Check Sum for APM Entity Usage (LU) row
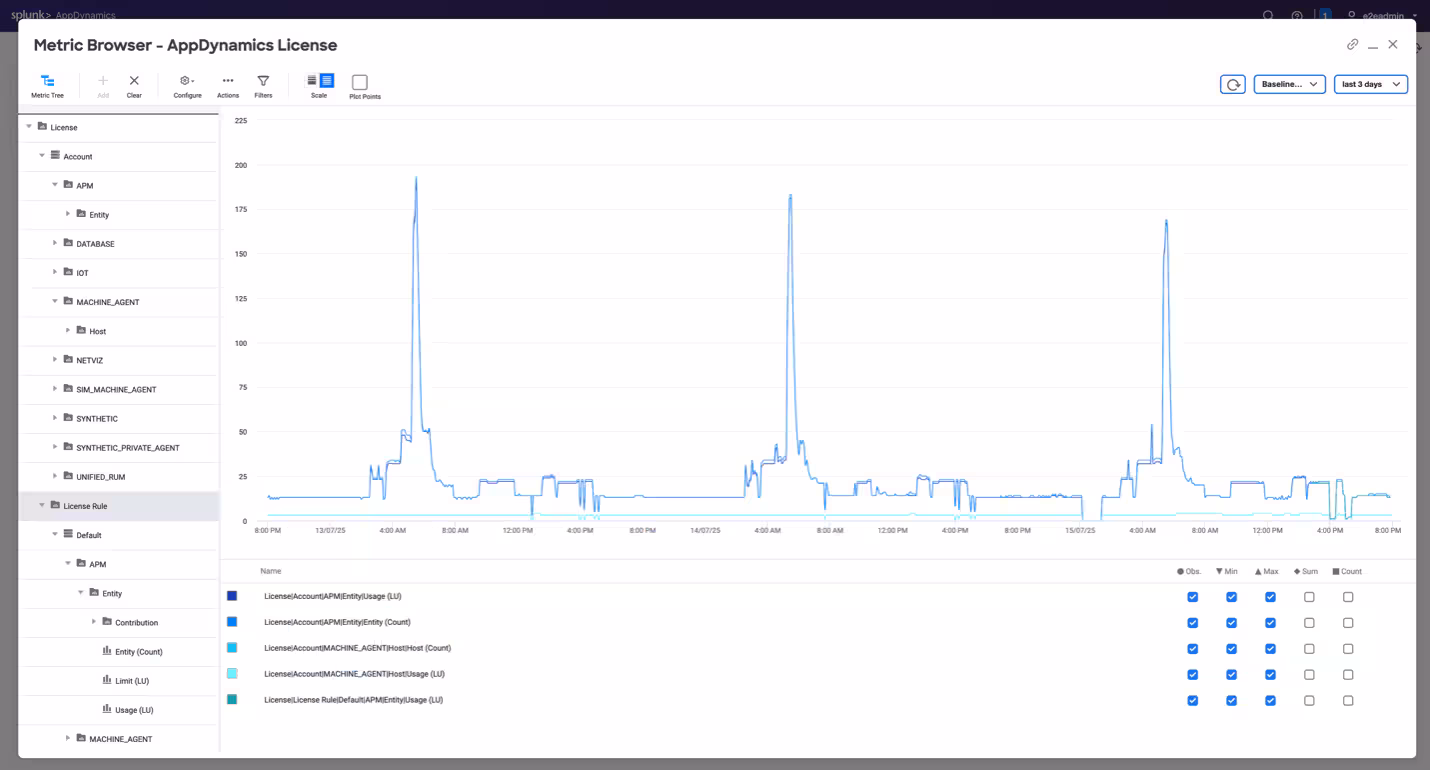 pos(1309,597)
